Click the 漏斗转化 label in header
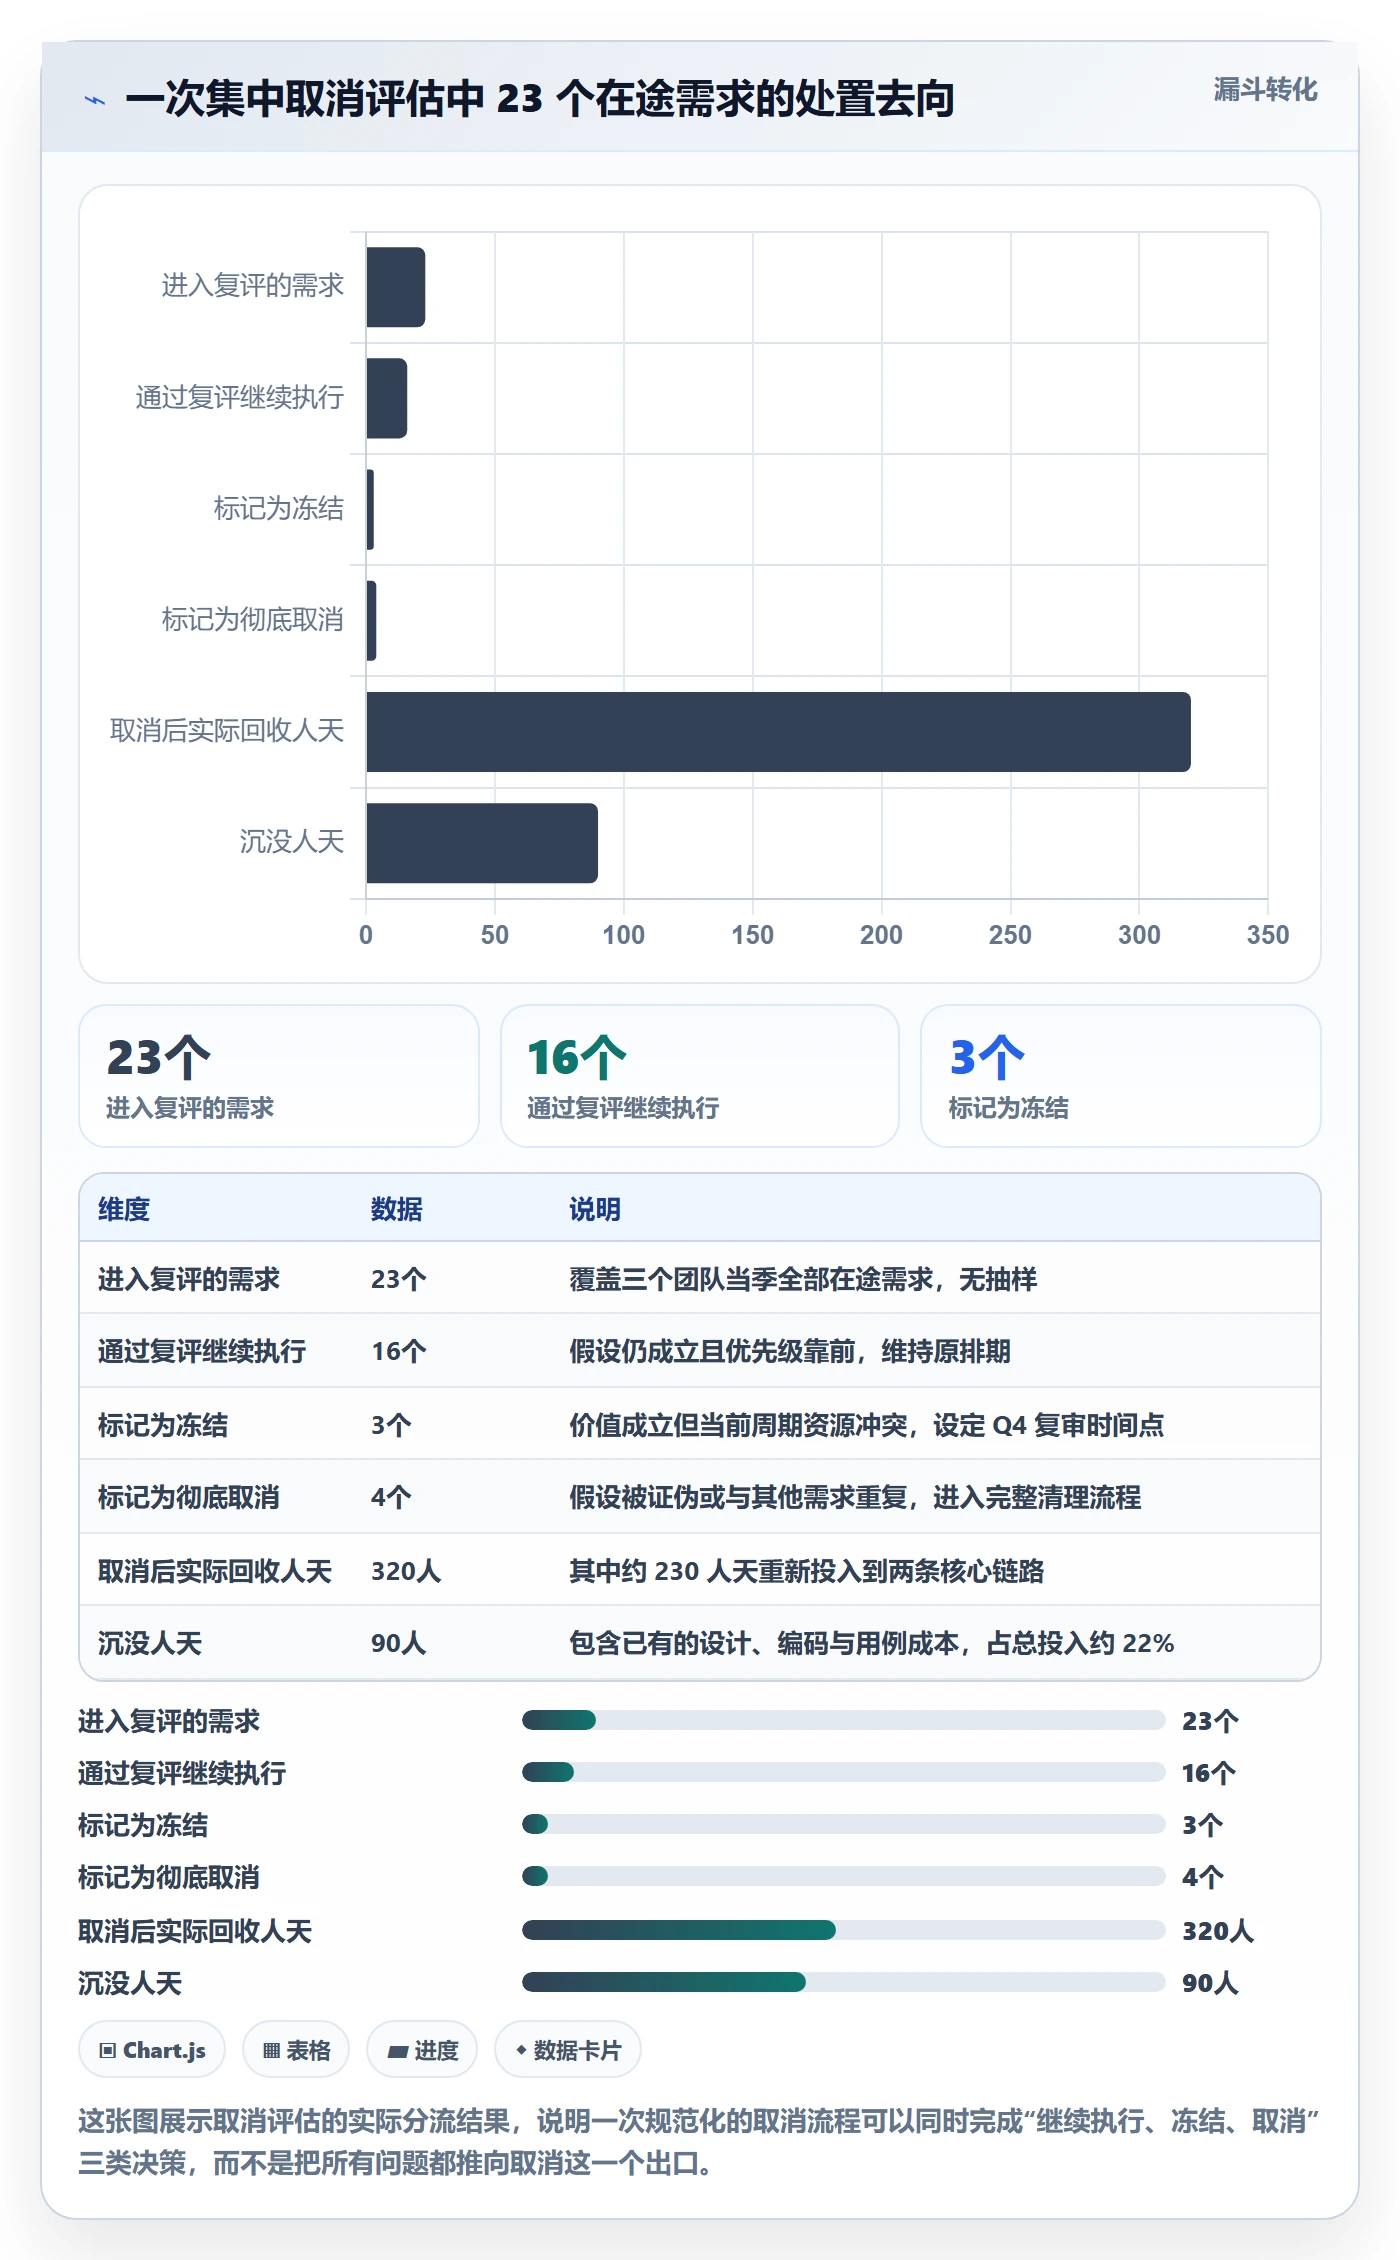Image resolution: width=1400 pixels, height=2260 pixels. [1265, 90]
